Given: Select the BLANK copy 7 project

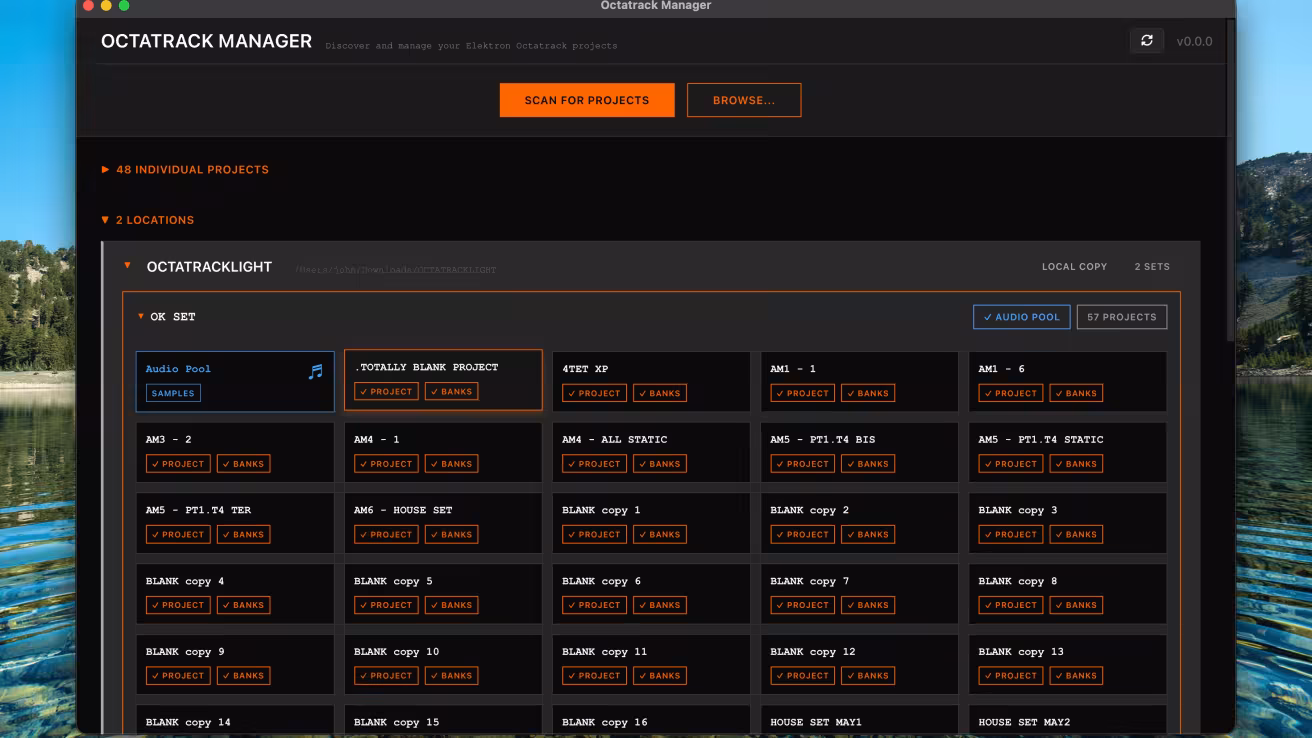Looking at the screenshot, I should pos(859,594).
